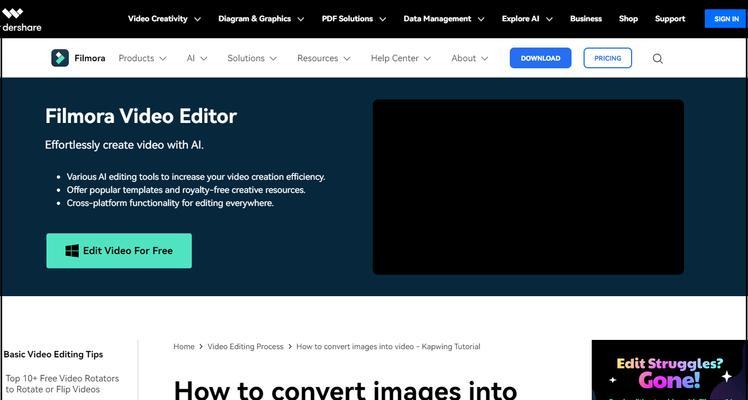The height and width of the screenshot is (400, 748).
Task: Click the Filmora brand name
Action: [x=90, y=58]
